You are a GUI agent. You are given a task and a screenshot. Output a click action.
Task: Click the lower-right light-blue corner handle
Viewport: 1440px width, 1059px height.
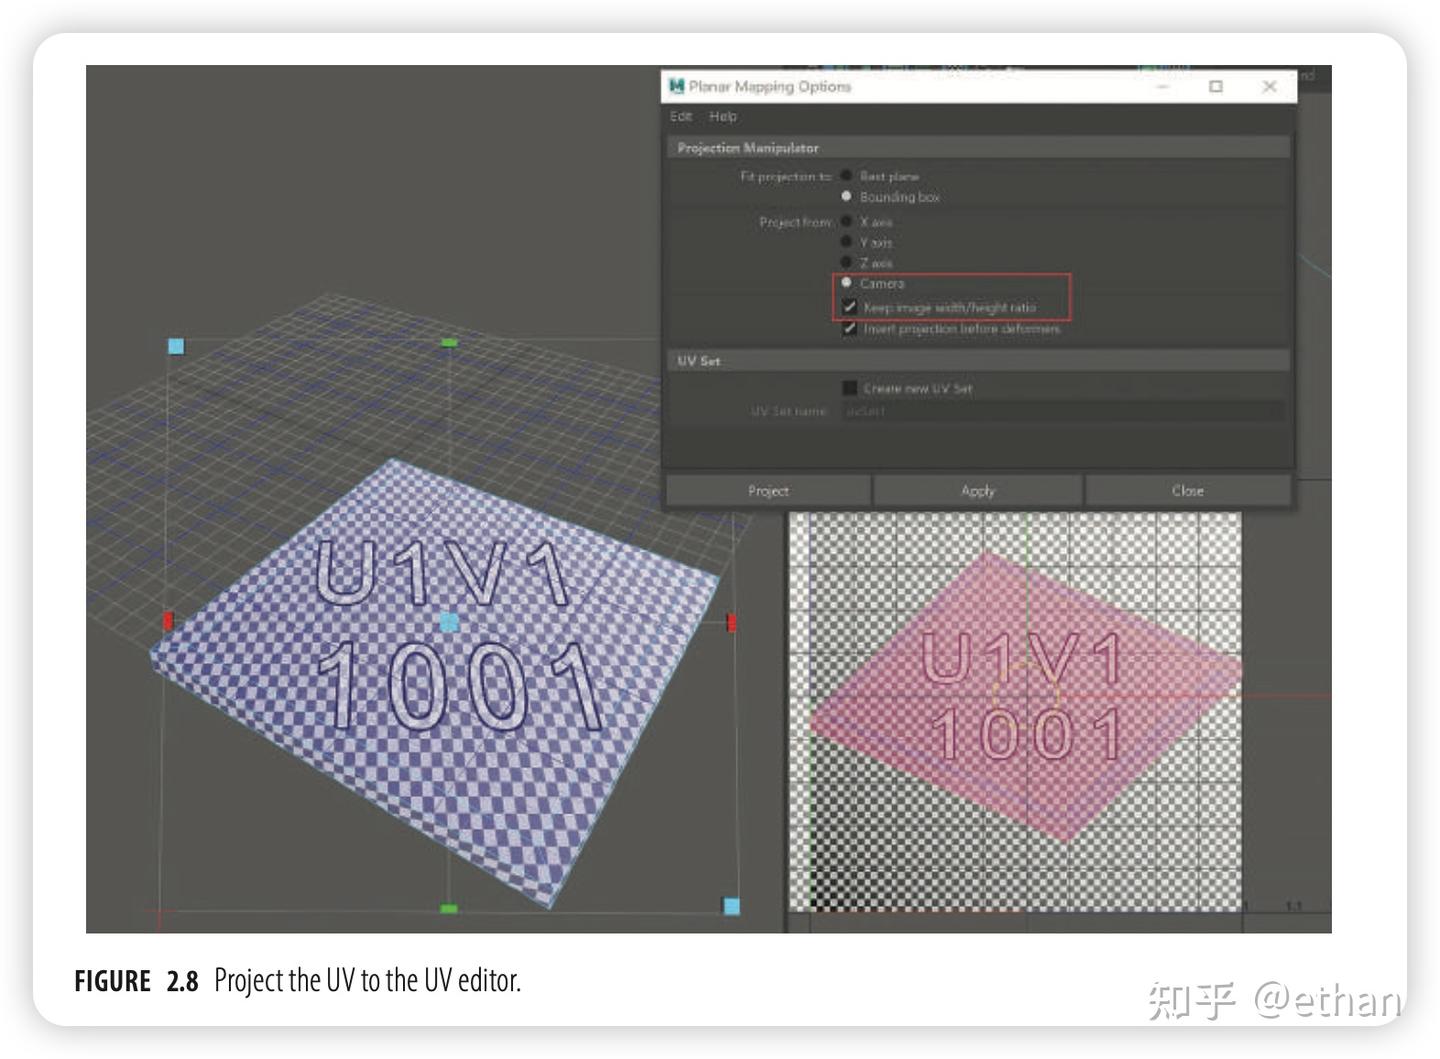click(x=731, y=906)
